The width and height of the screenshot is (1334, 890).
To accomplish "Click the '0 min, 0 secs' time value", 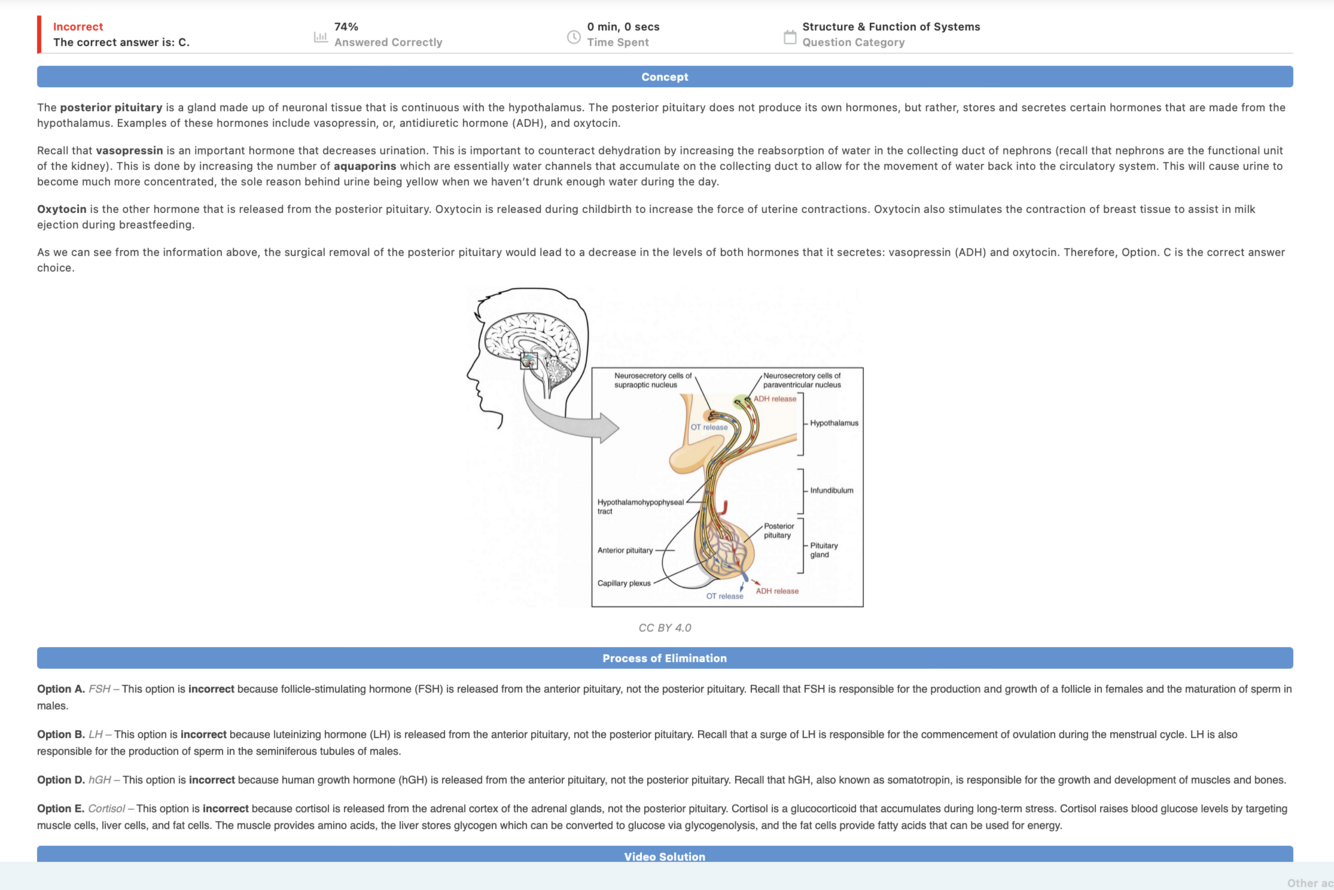I will click(x=623, y=27).
